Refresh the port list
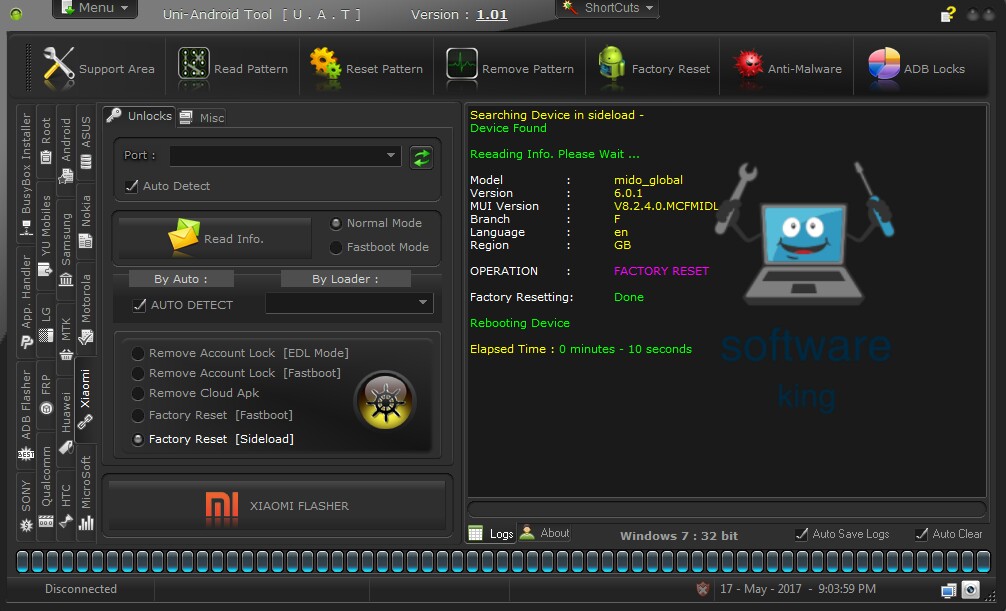This screenshot has height=611, width=1006. [x=422, y=157]
